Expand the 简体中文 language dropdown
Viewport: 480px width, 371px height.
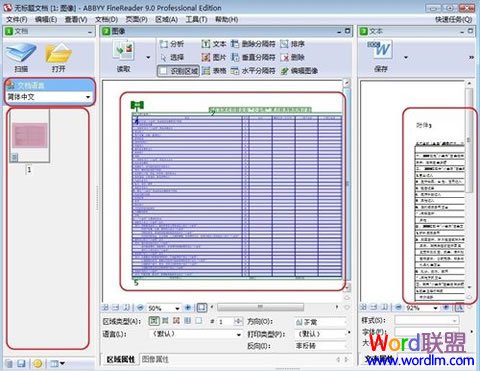(49, 97)
